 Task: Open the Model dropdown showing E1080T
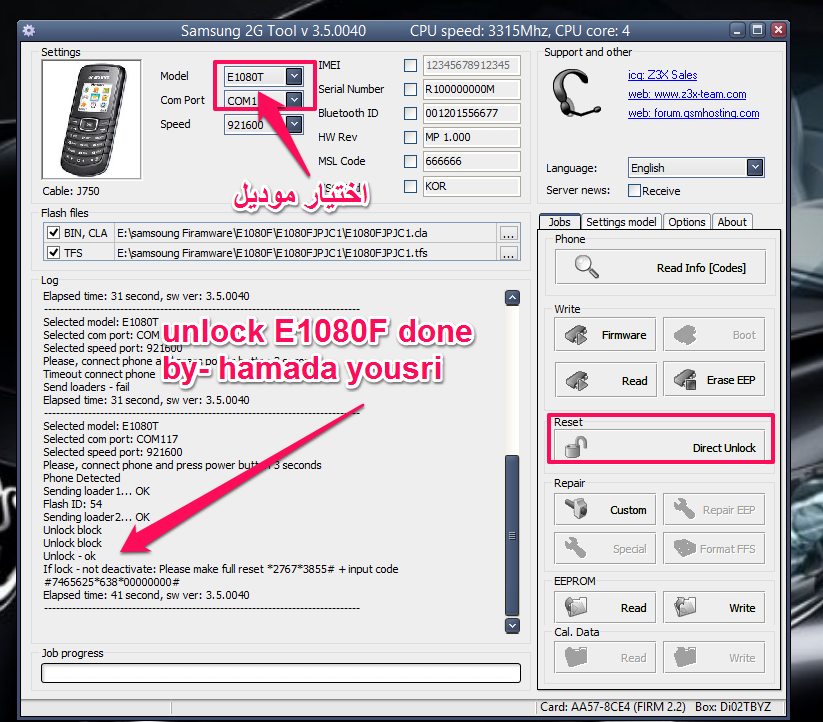(x=293, y=76)
